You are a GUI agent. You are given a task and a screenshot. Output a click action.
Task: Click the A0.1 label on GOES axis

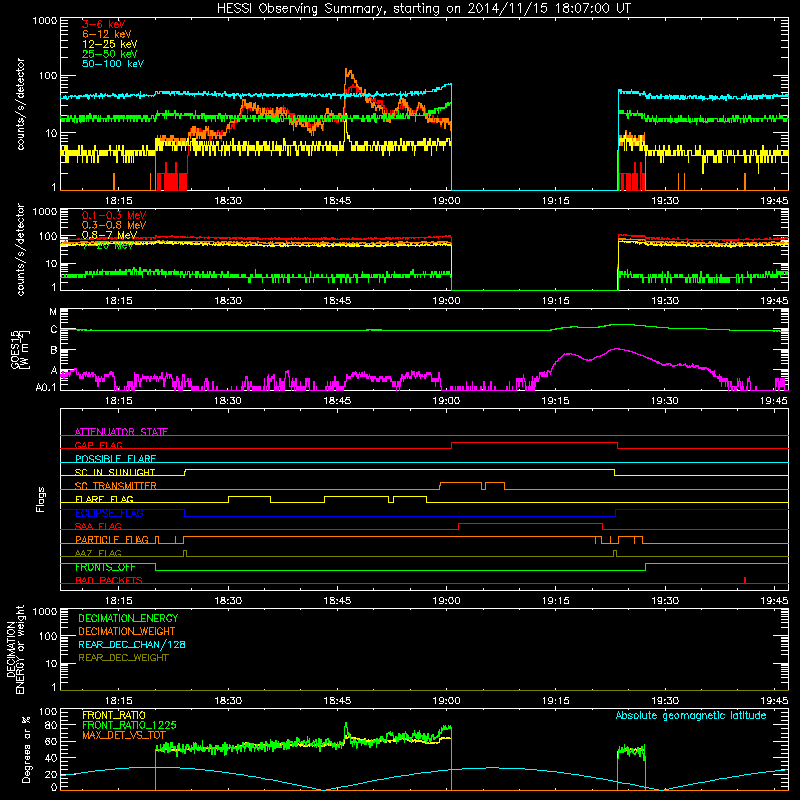coord(46,387)
